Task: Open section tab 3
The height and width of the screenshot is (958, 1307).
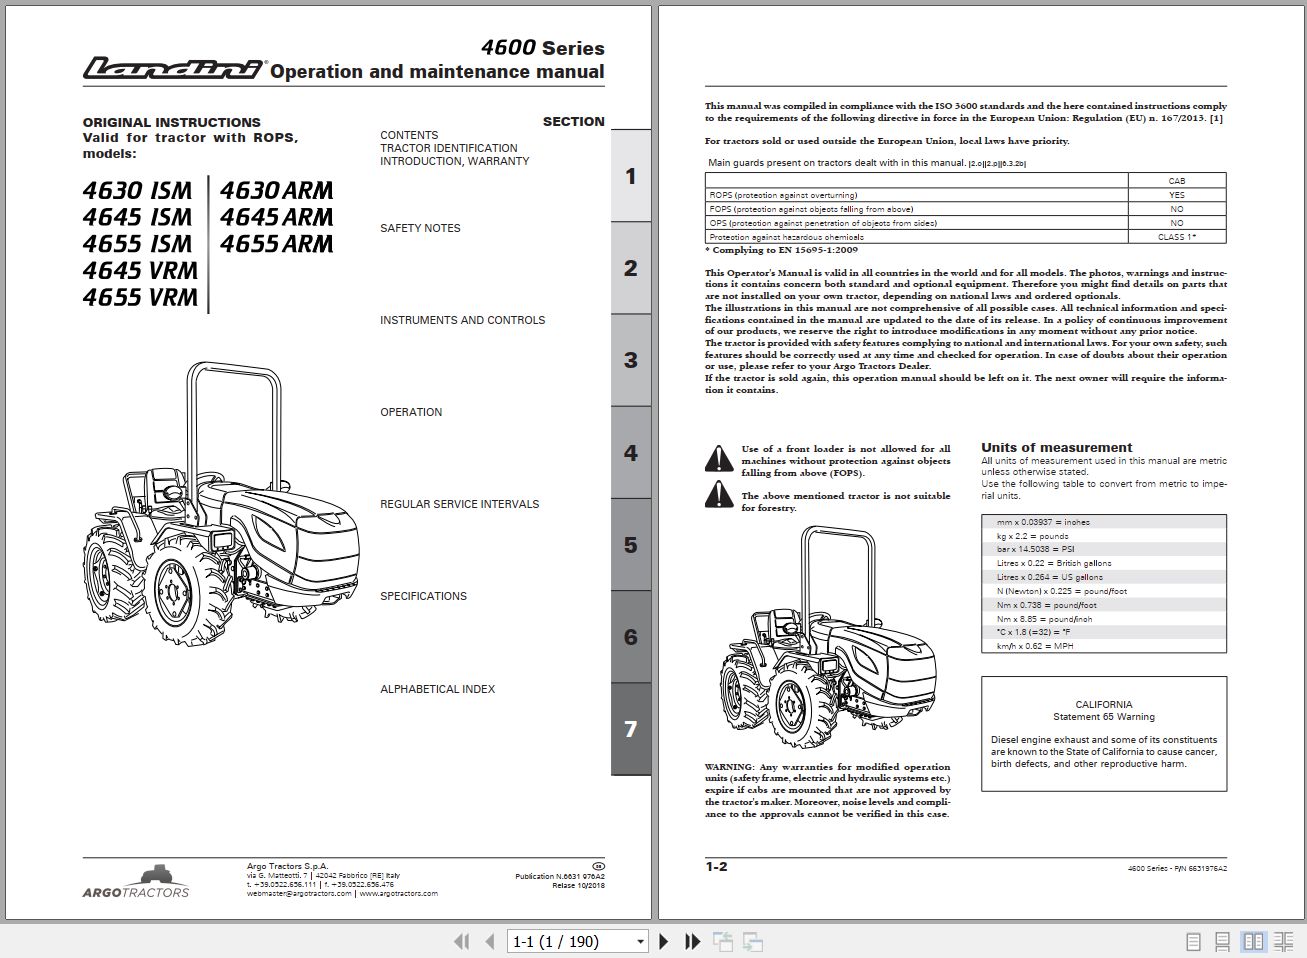Action: pos(631,360)
